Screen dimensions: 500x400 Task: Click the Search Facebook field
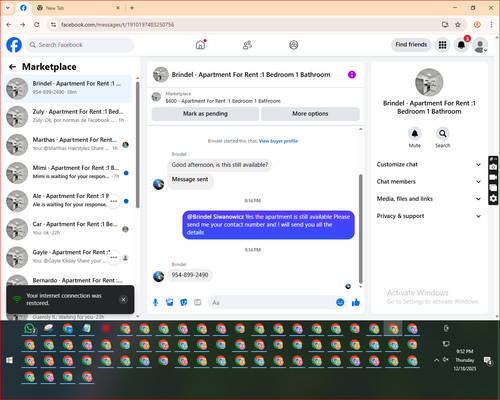point(80,45)
